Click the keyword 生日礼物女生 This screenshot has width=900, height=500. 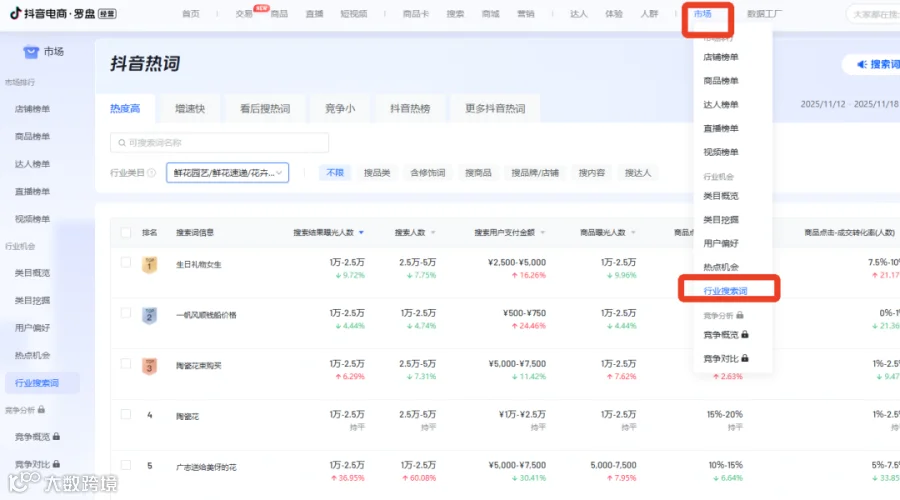tap(199, 265)
